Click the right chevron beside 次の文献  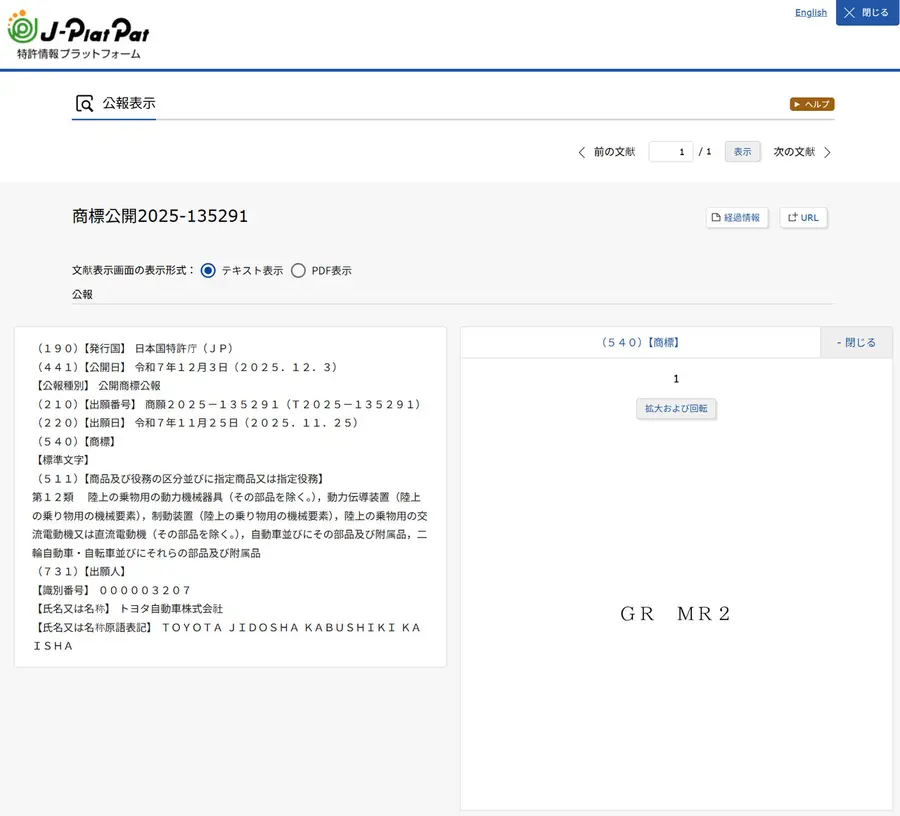pyautogui.click(x=827, y=152)
